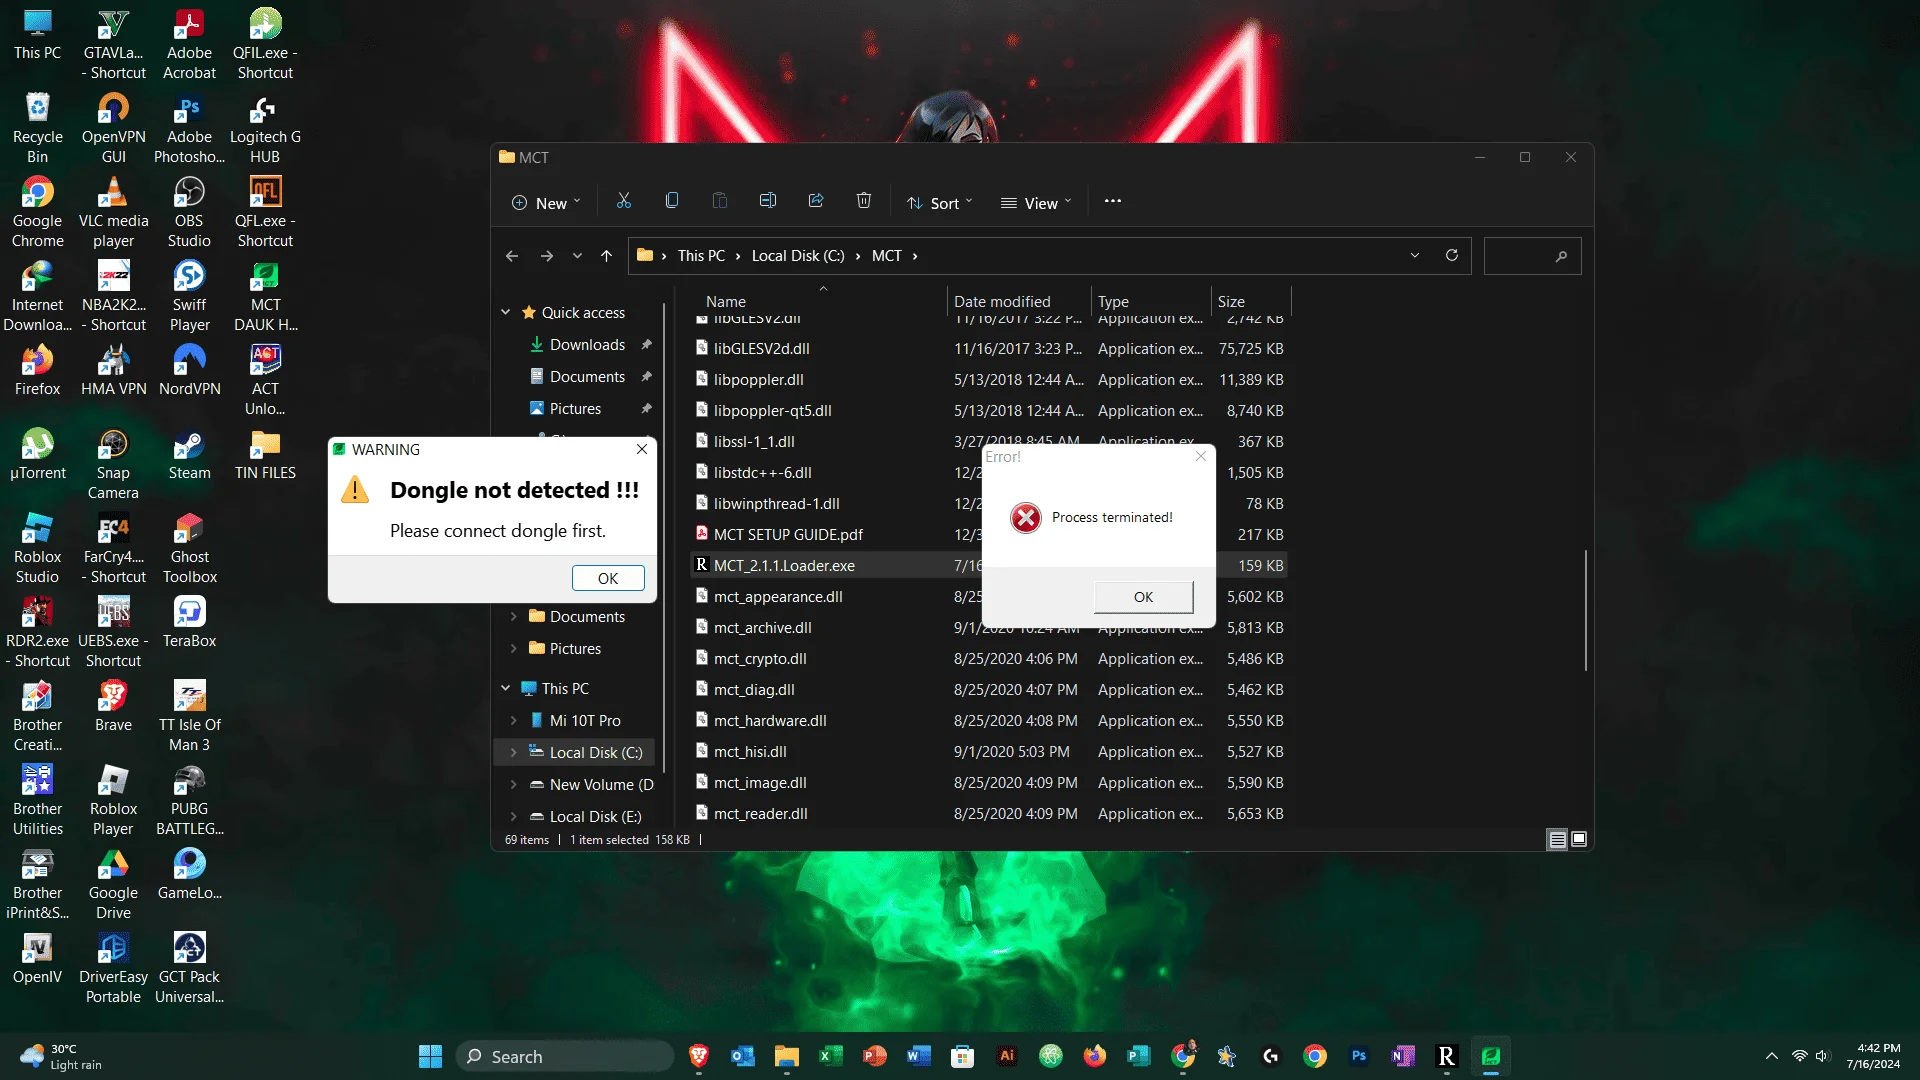
Task: Click the file list vertical scrollbar
Action: click(x=1586, y=610)
